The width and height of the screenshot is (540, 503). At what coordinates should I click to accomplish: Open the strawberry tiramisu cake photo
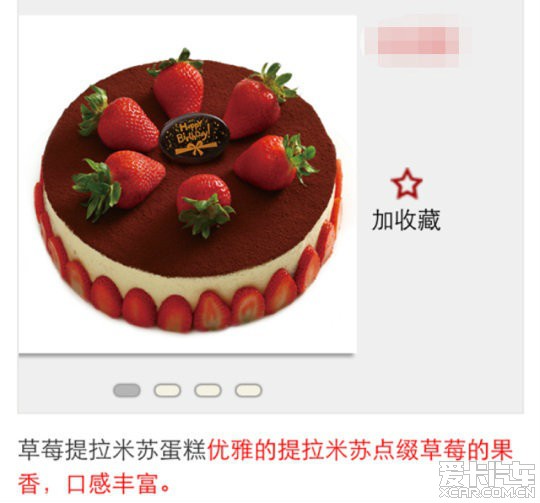(187, 184)
